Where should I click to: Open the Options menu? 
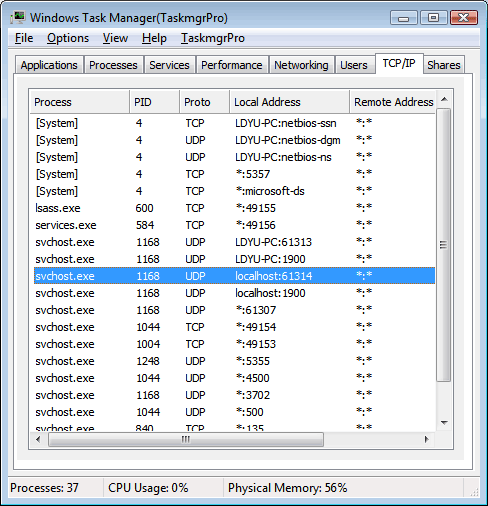pyautogui.click(x=68, y=38)
